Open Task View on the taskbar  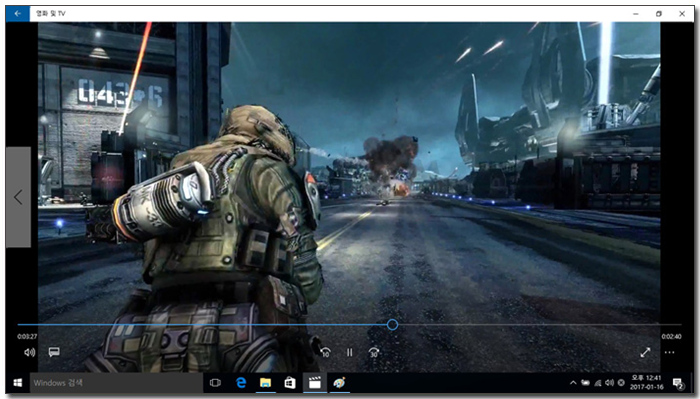215,383
